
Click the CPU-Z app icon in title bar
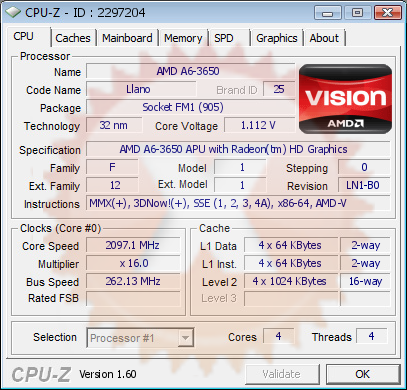tap(13, 12)
